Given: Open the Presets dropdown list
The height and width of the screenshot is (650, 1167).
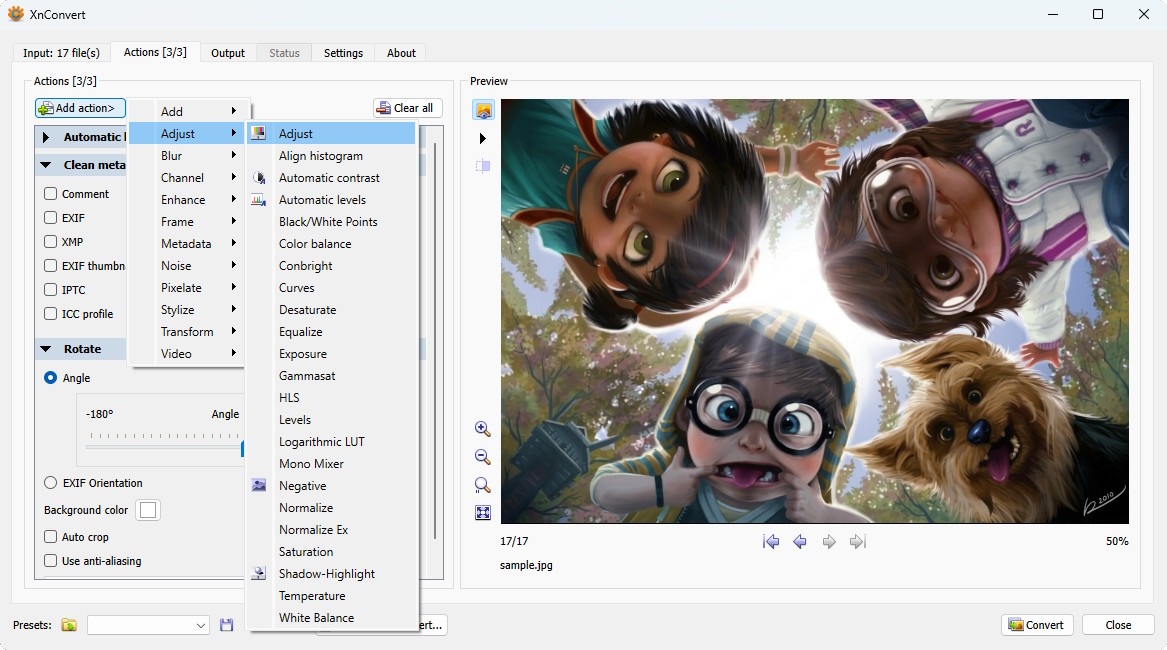Looking at the screenshot, I should coord(148,625).
